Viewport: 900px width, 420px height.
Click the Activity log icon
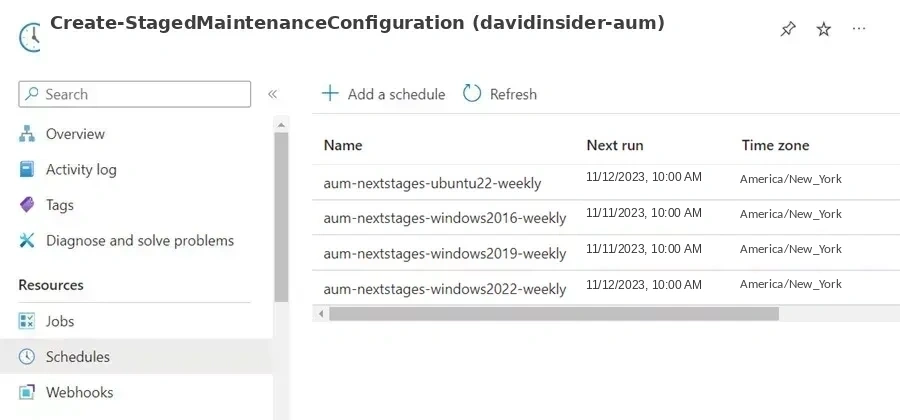[26, 169]
